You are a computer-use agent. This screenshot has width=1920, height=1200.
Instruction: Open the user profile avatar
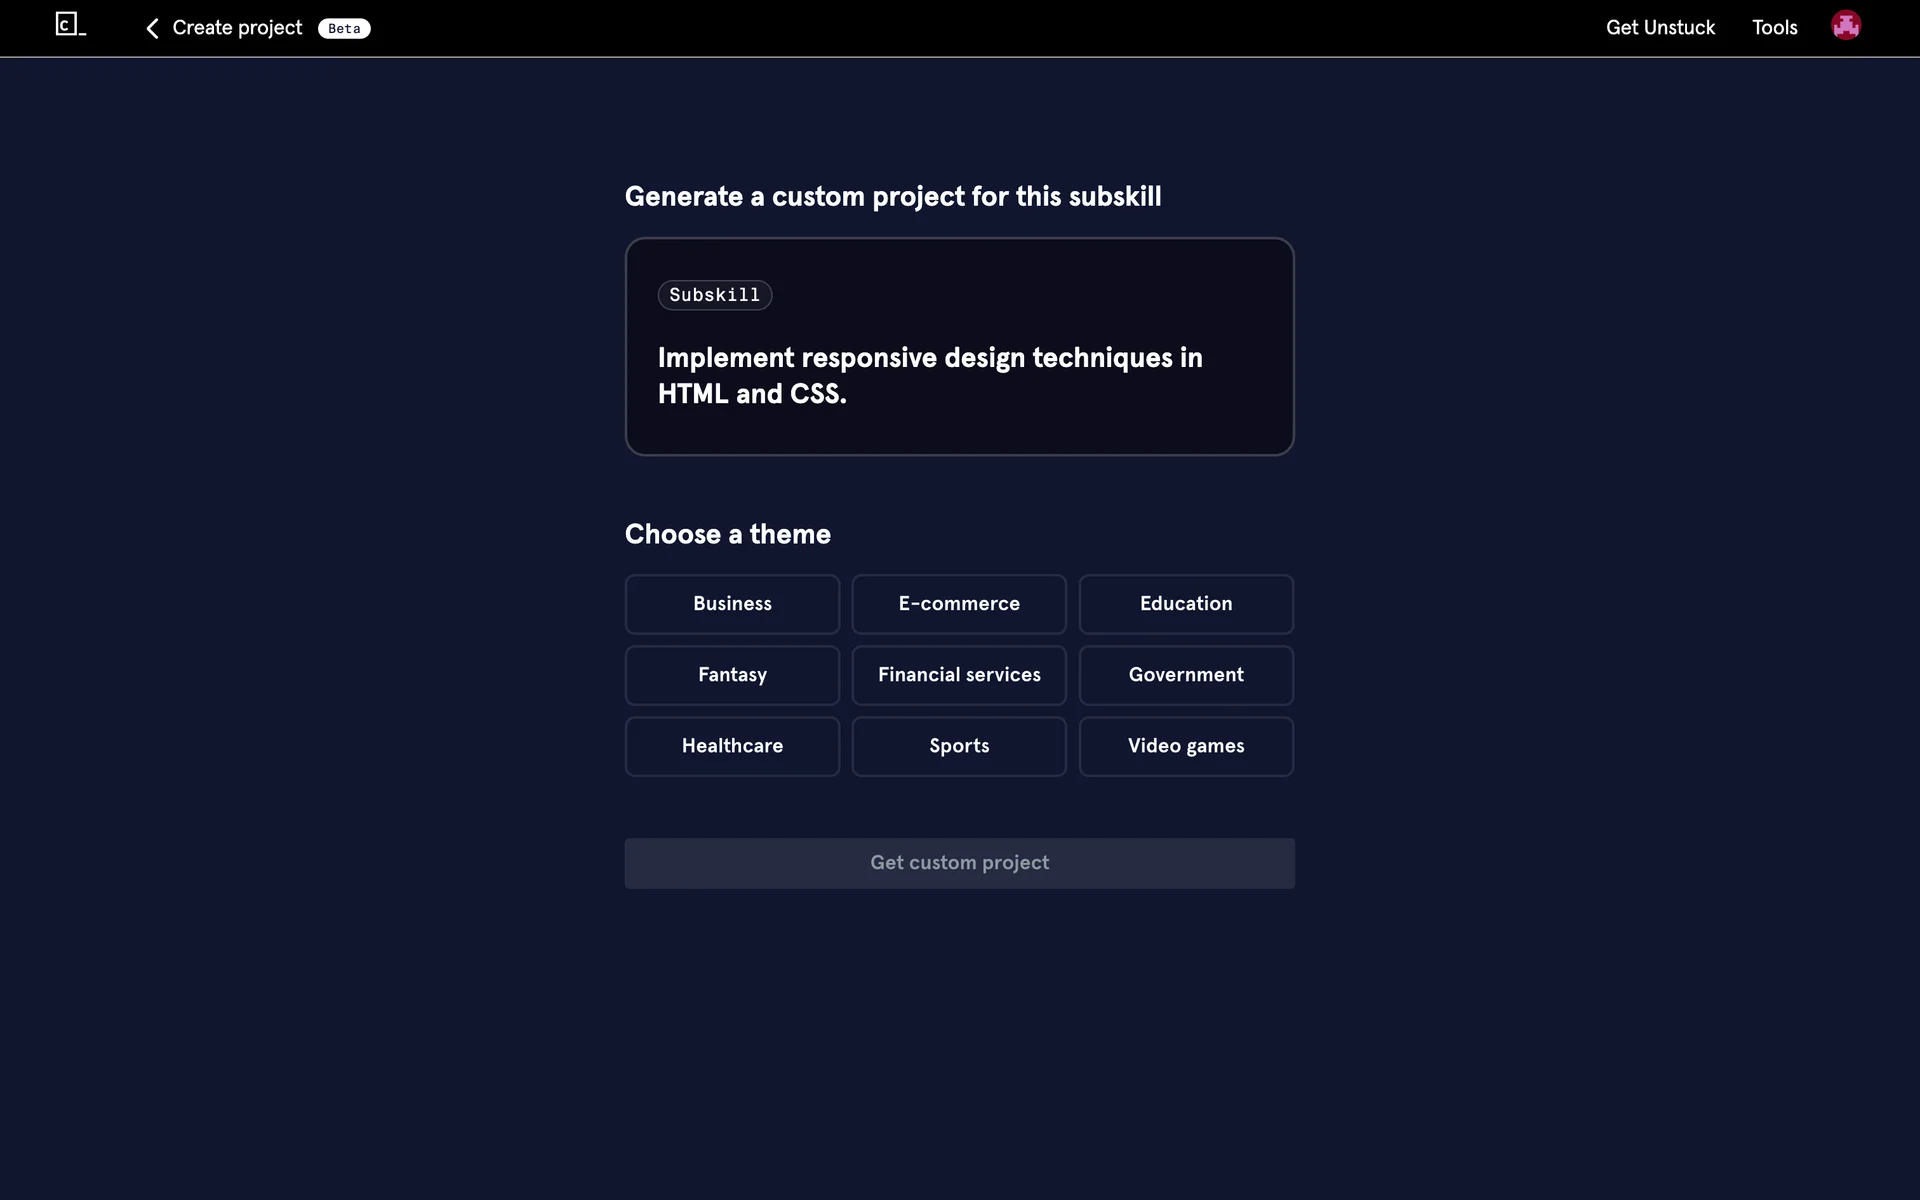1845,26
